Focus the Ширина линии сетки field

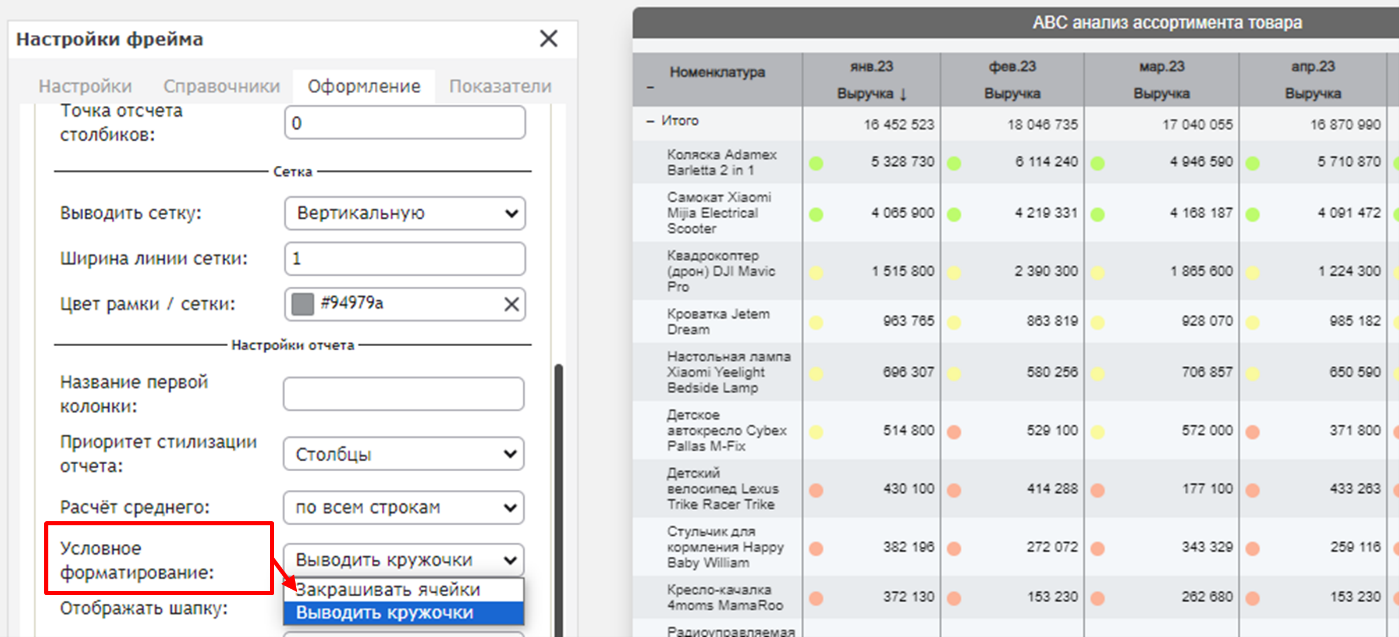click(404, 259)
